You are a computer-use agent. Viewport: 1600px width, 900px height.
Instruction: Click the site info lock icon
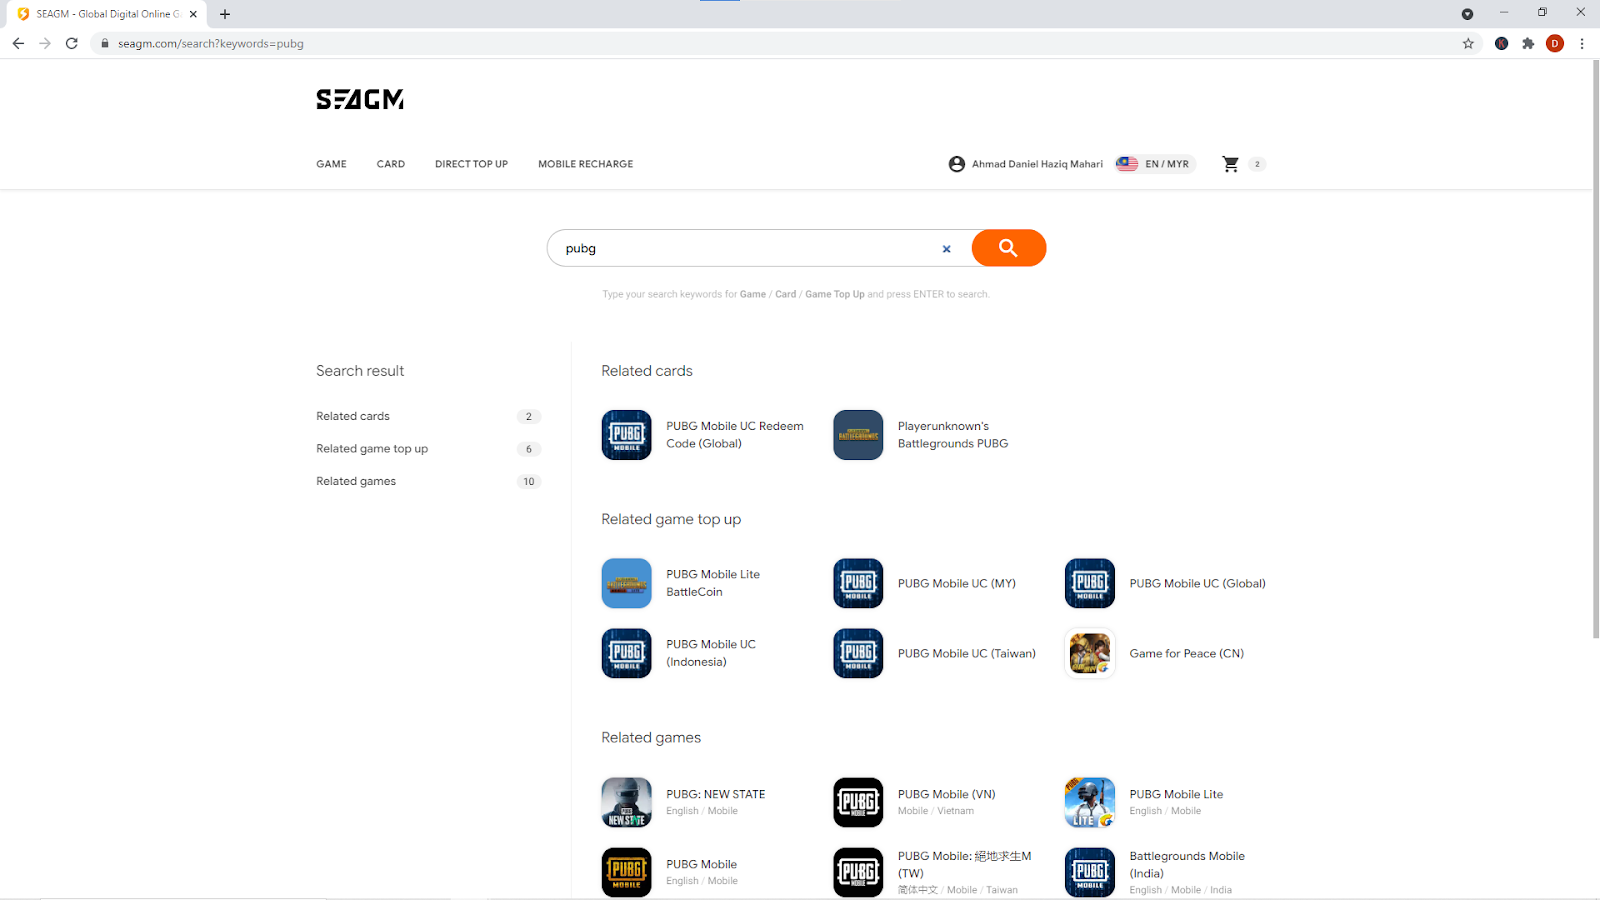point(104,43)
